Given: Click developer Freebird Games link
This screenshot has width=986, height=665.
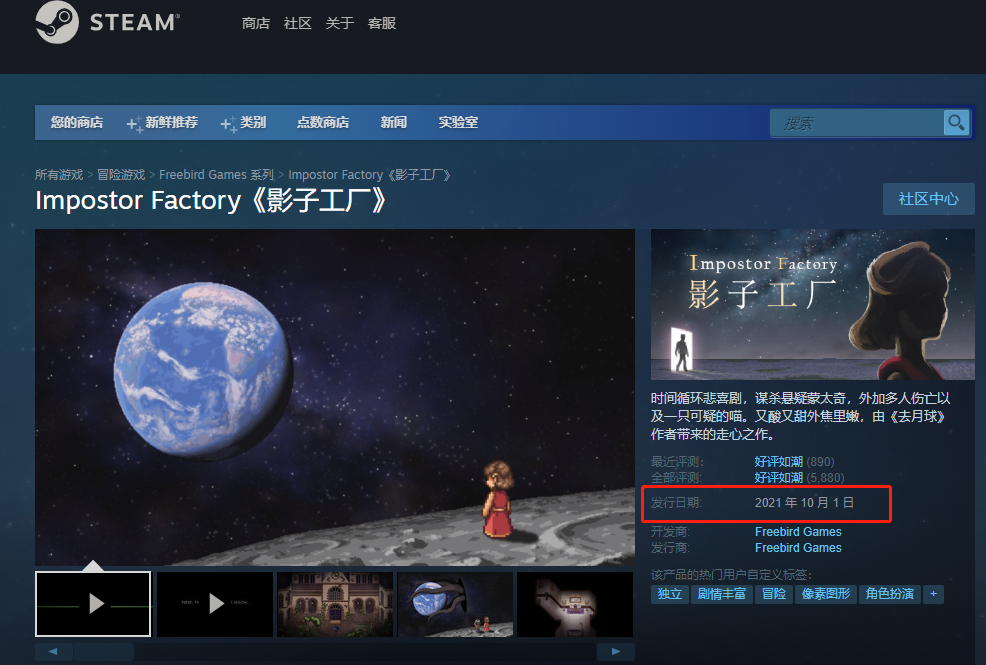Looking at the screenshot, I should (798, 532).
